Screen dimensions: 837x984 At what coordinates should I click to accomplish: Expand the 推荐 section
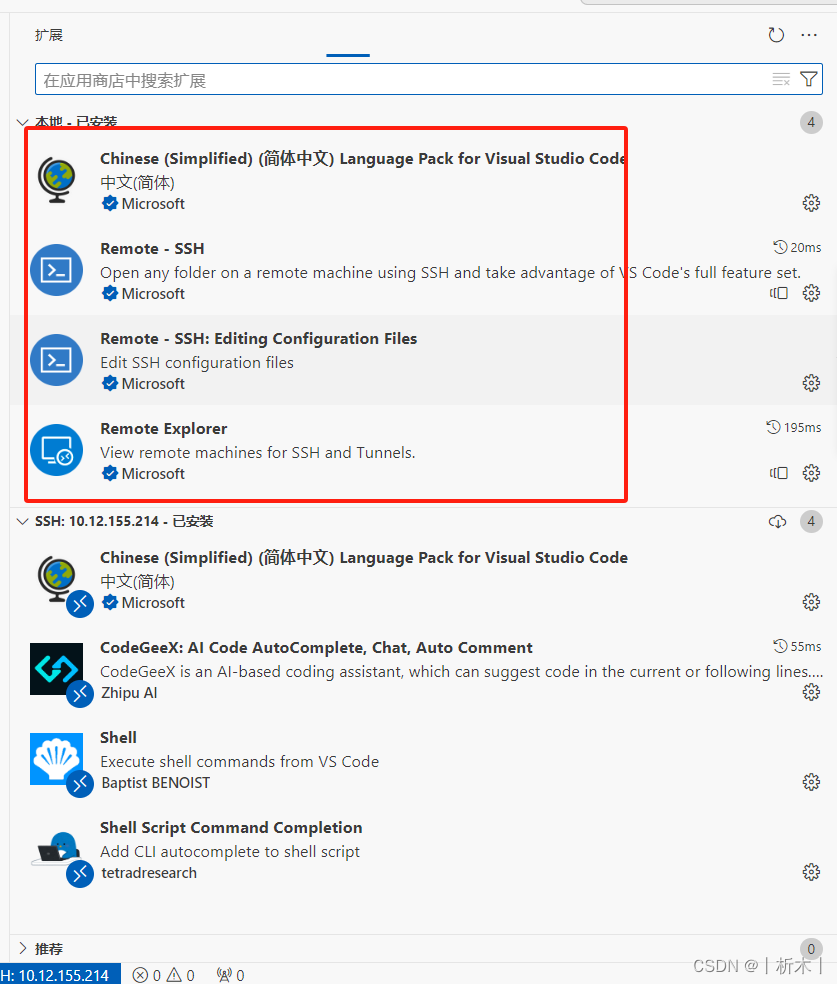(22, 948)
